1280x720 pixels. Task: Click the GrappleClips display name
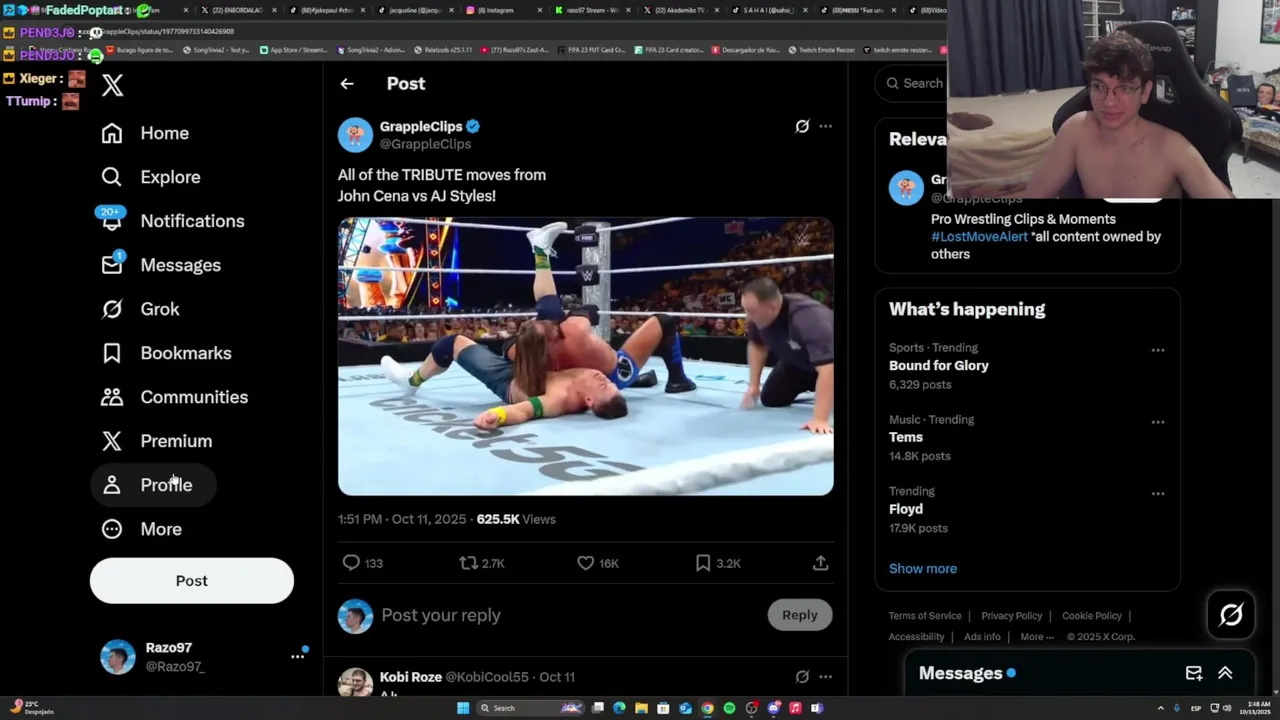tap(421, 126)
